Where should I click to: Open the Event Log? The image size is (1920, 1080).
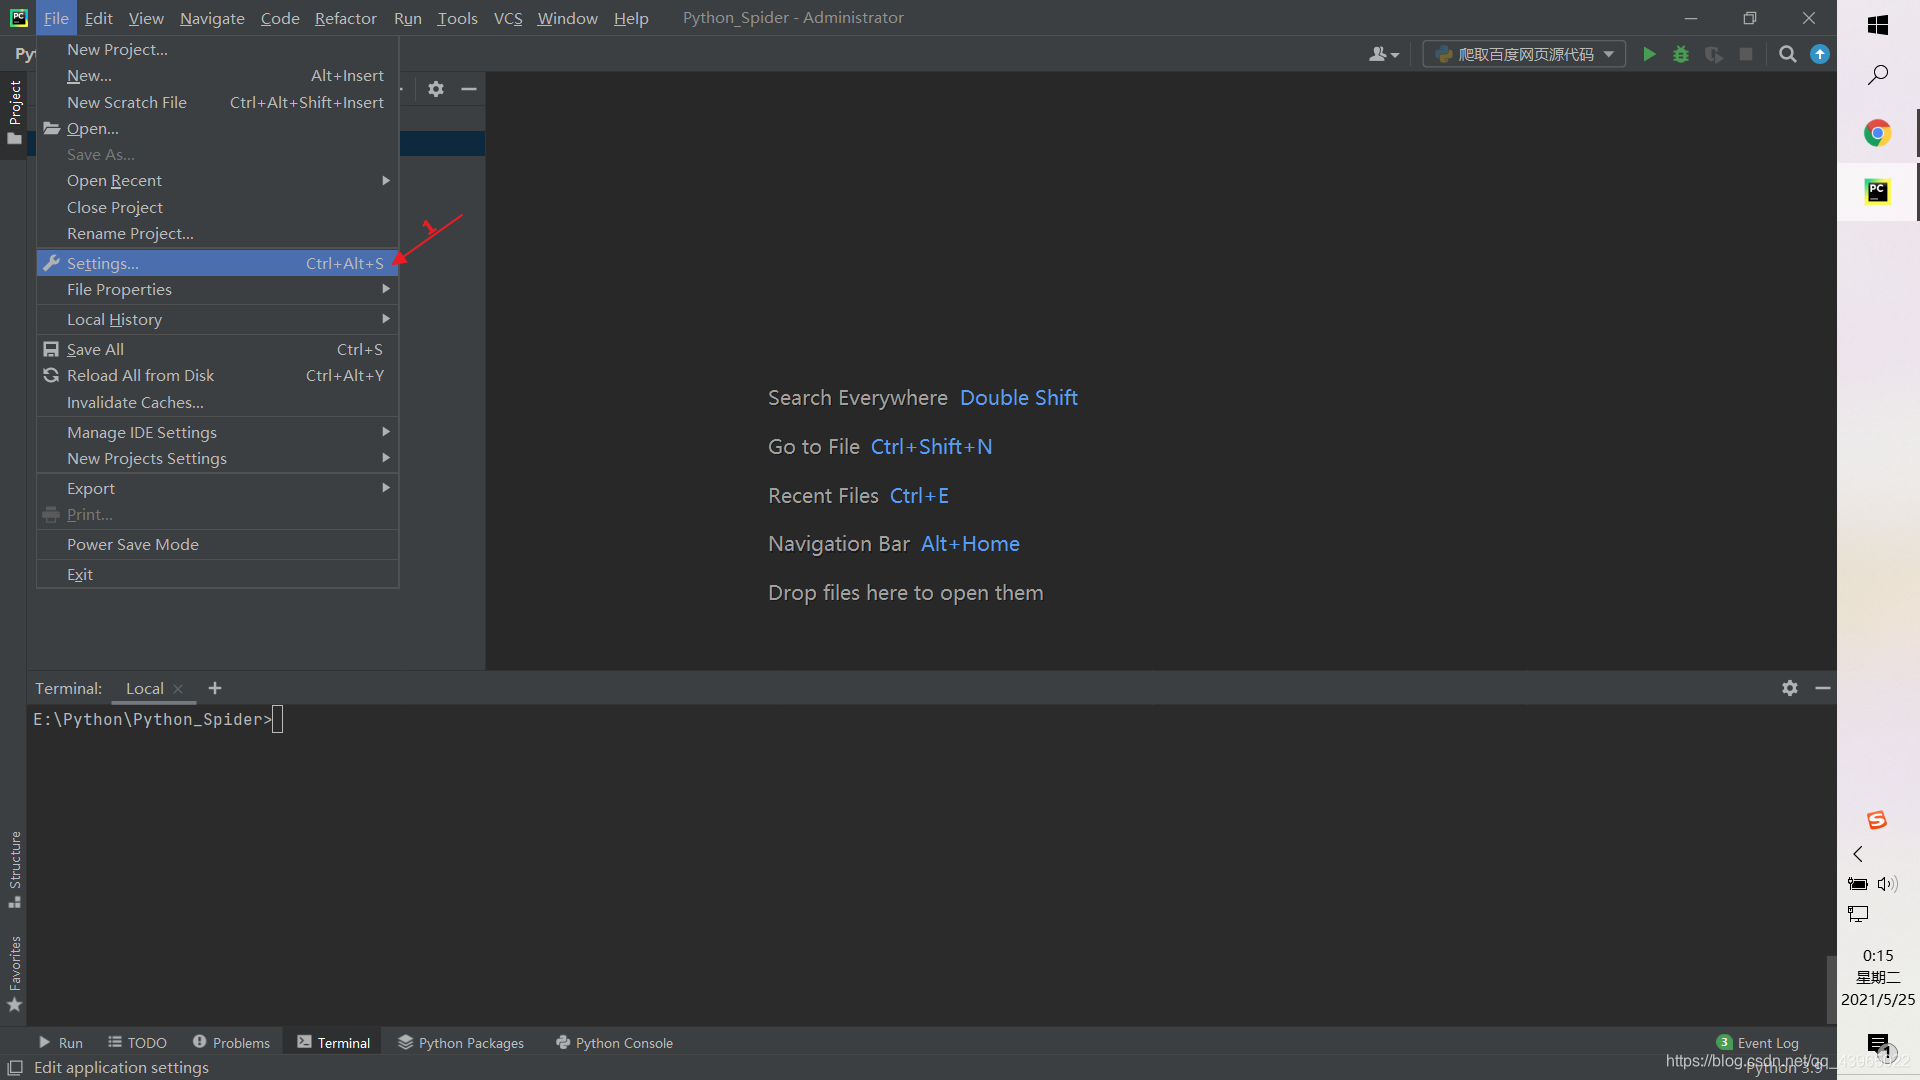(x=1757, y=1042)
